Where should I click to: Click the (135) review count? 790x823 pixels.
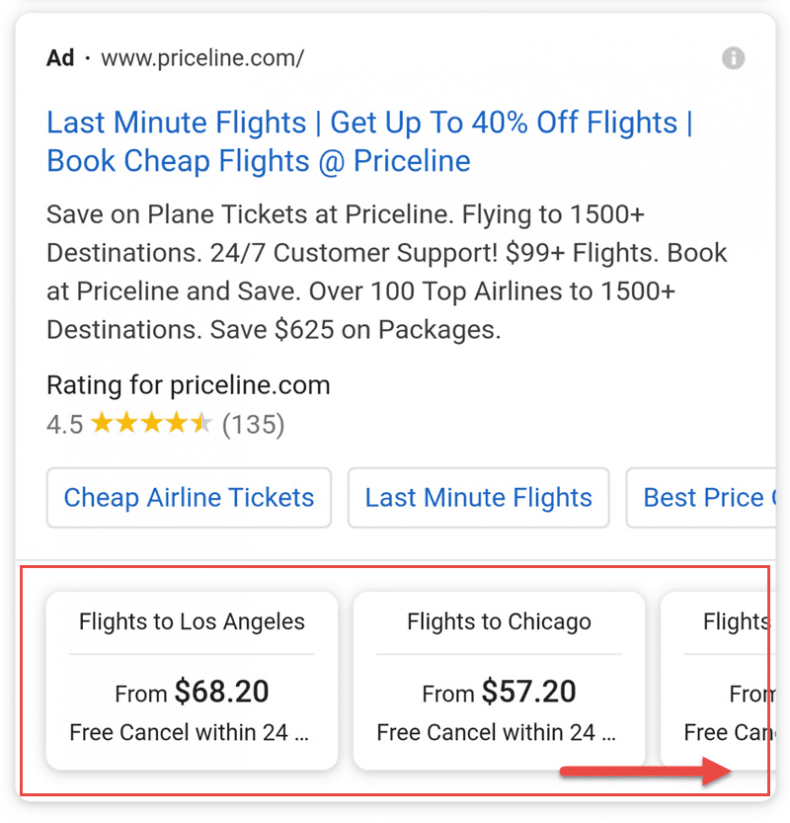click(253, 425)
